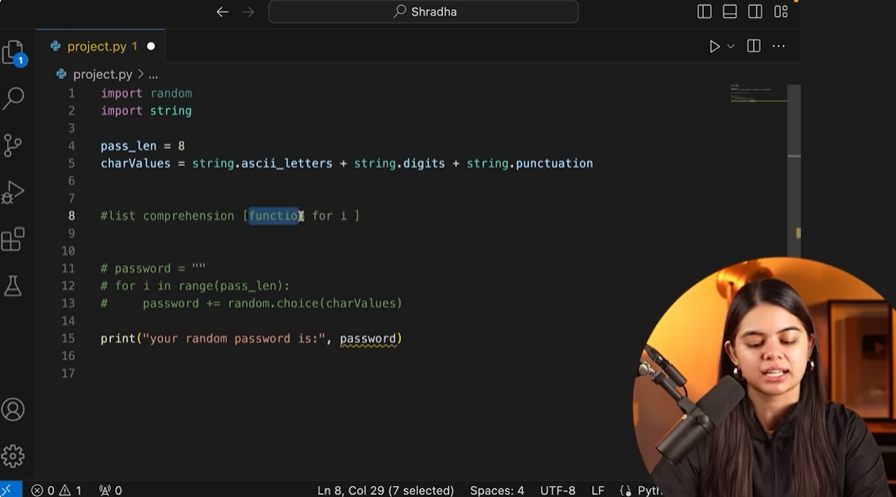This screenshot has width=896, height=497.
Task: Show errors count in the status bar
Action: [x=43, y=490]
